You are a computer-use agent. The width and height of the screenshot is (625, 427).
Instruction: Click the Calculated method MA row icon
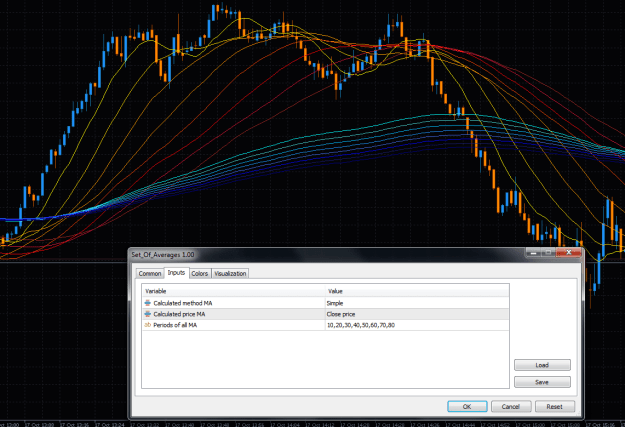[x=147, y=303]
